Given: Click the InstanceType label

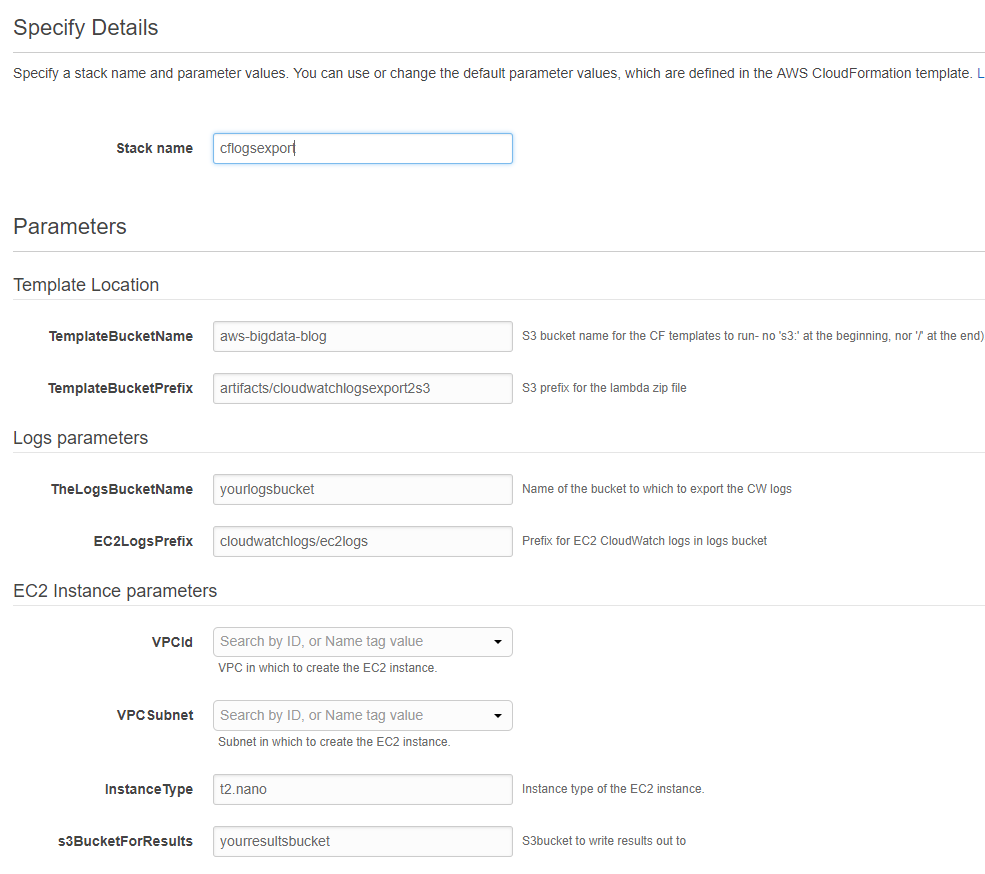Looking at the screenshot, I should [149, 789].
